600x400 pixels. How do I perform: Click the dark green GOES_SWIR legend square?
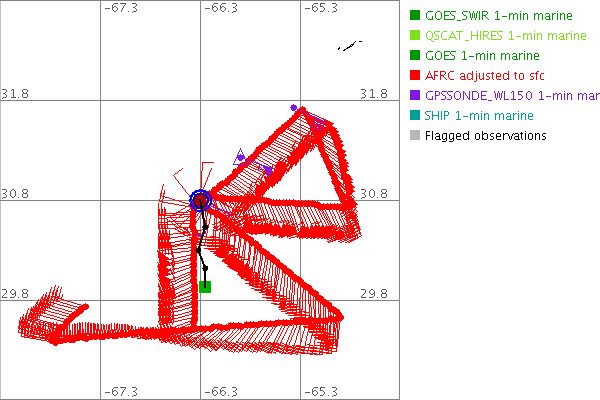click(415, 16)
